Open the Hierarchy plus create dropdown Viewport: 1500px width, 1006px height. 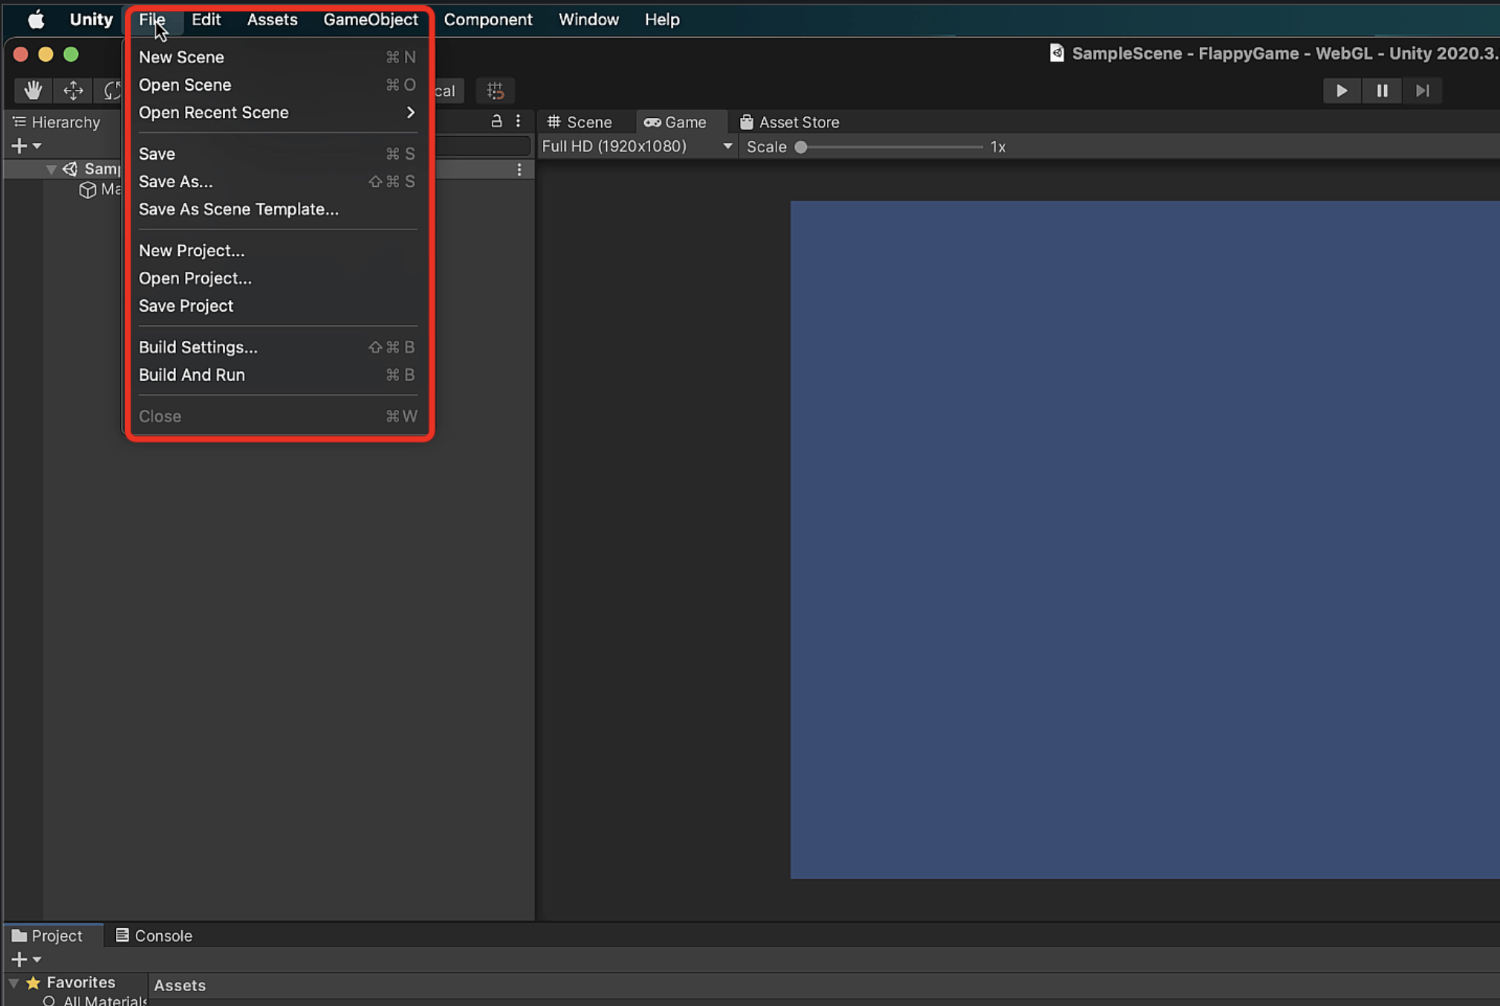26,146
